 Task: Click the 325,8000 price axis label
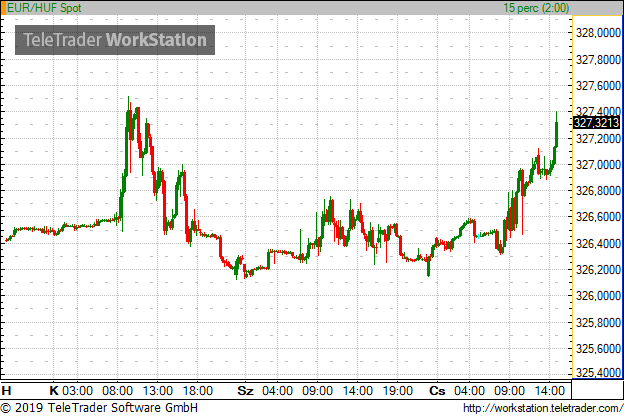click(x=598, y=323)
